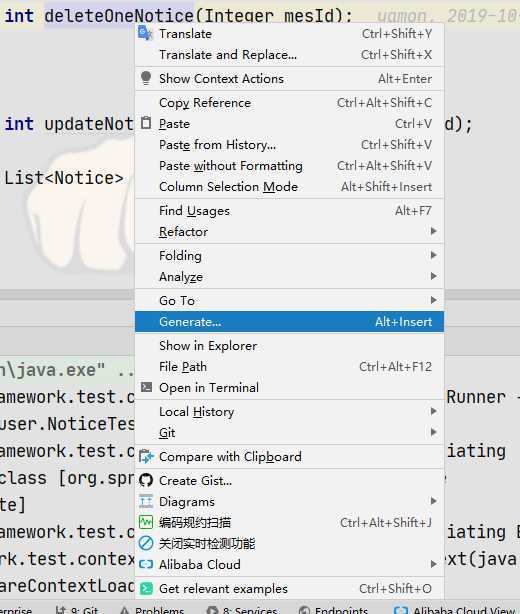Select Create Gist... entry

(289, 480)
